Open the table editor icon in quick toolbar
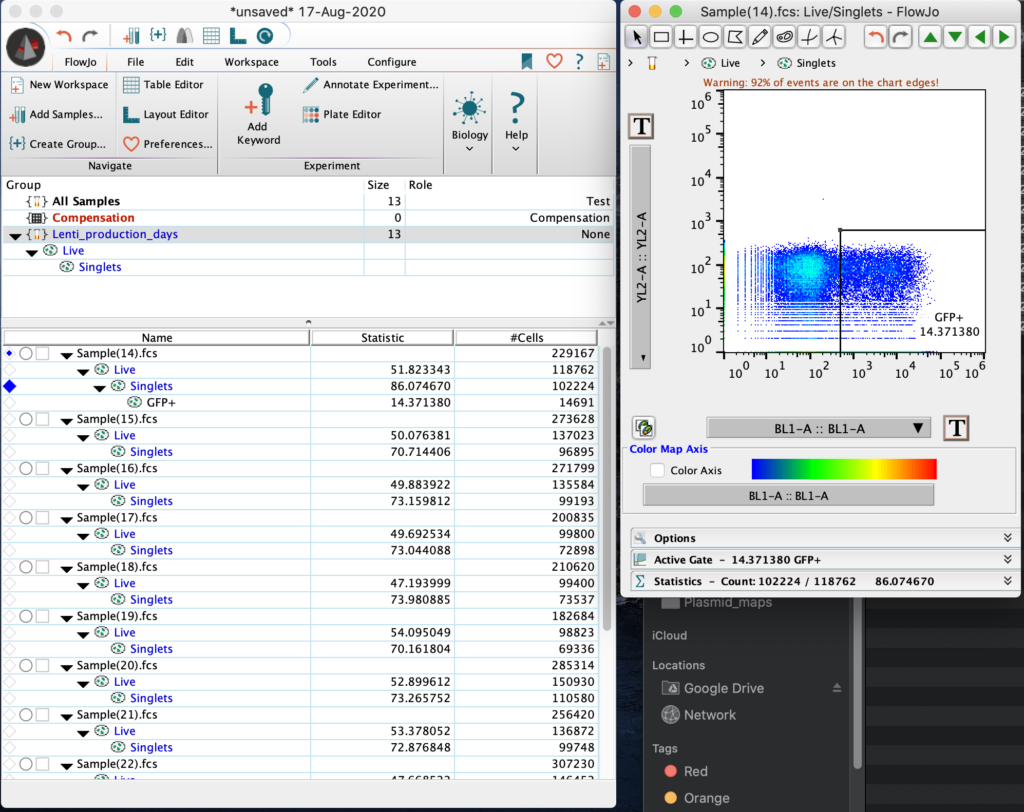Viewport: 1024px width, 812px height. click(211, 36)
